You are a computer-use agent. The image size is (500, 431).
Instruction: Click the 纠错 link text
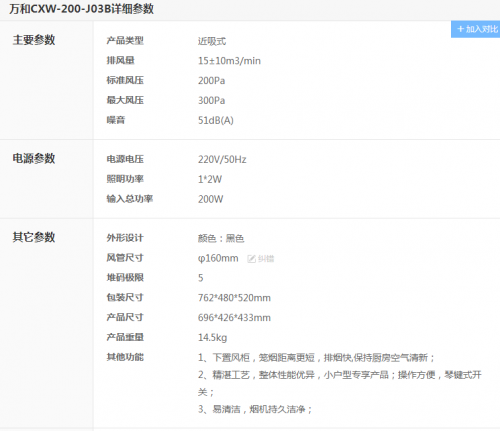(266, 259)
